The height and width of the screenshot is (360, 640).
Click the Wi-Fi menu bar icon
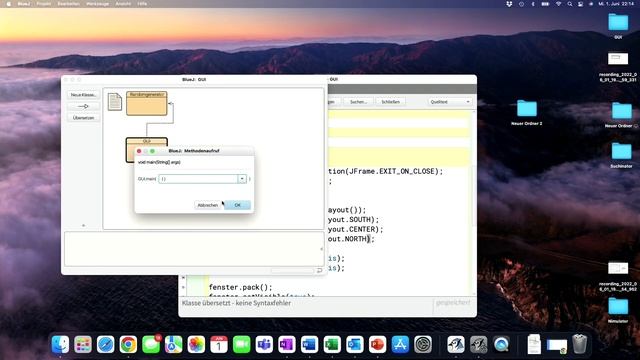pos(558,4)
